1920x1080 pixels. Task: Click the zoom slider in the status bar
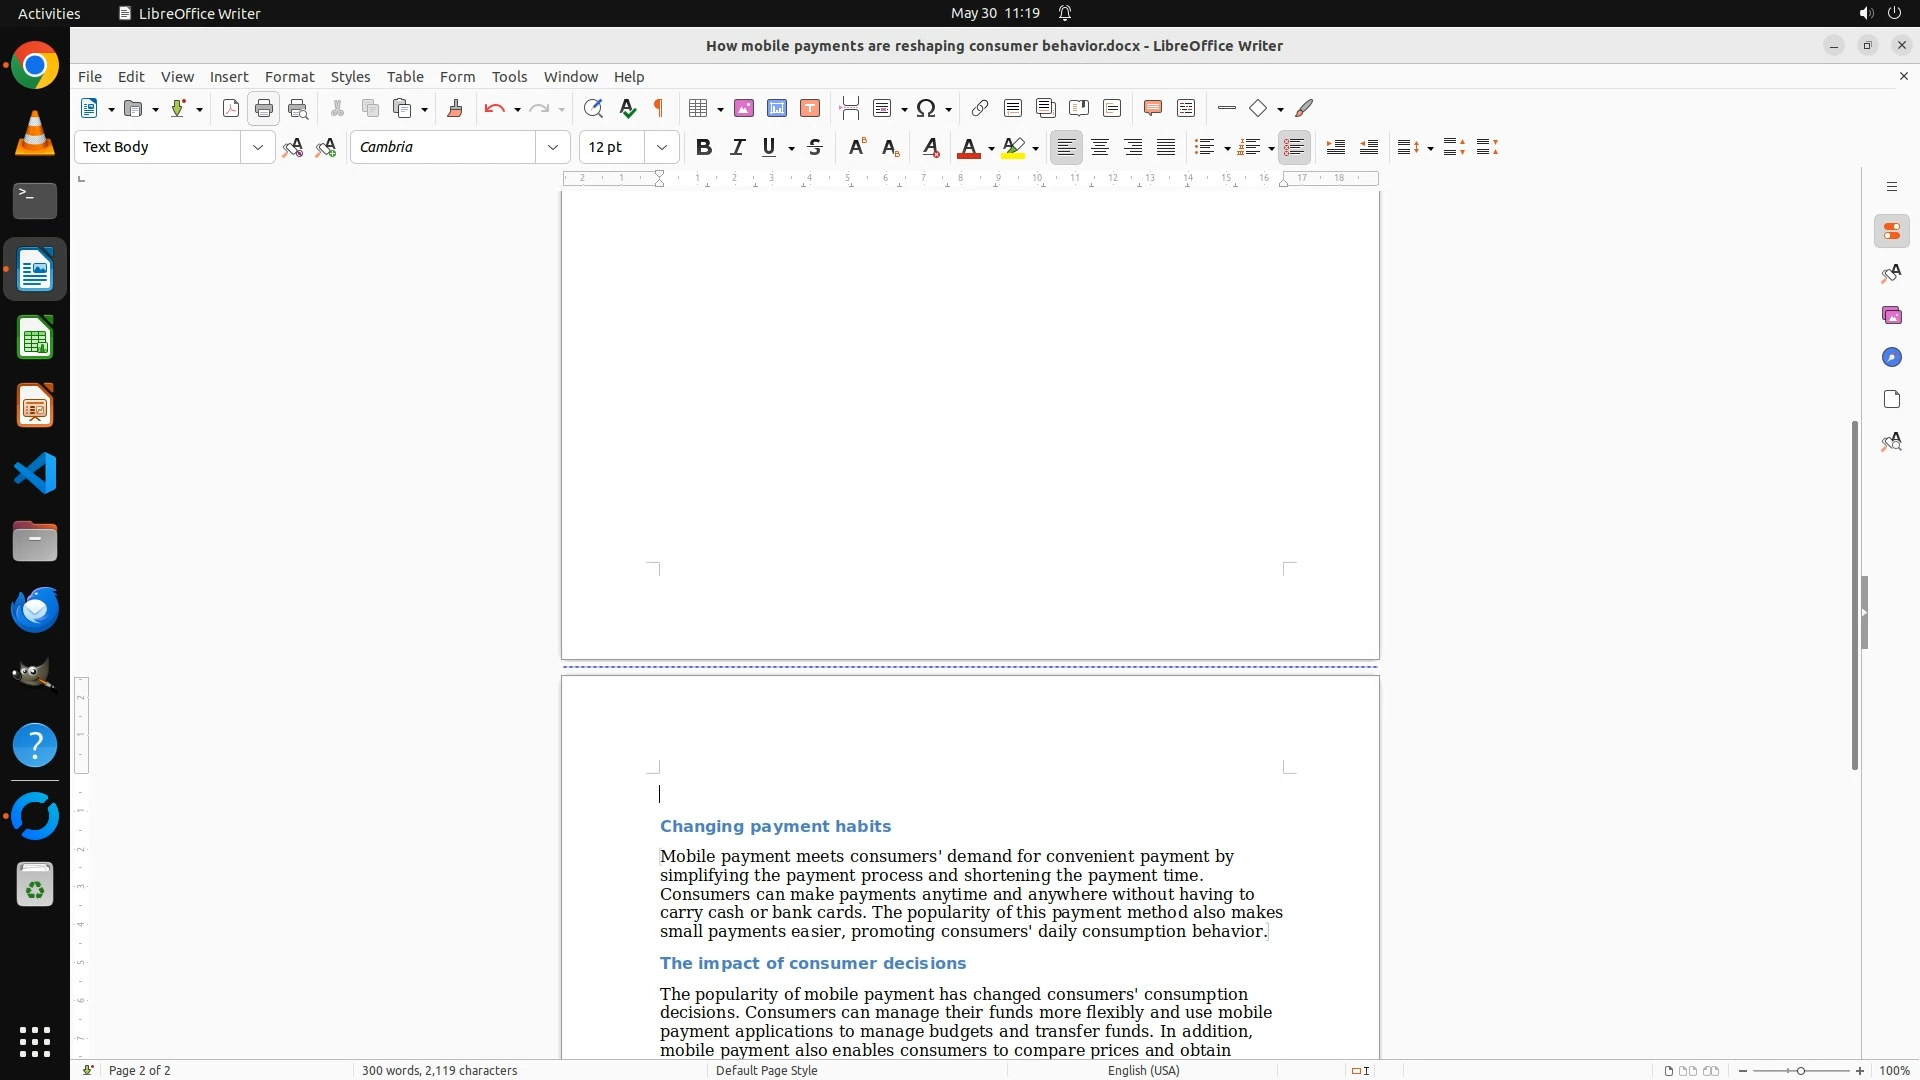click(x=1800, y=1070)
